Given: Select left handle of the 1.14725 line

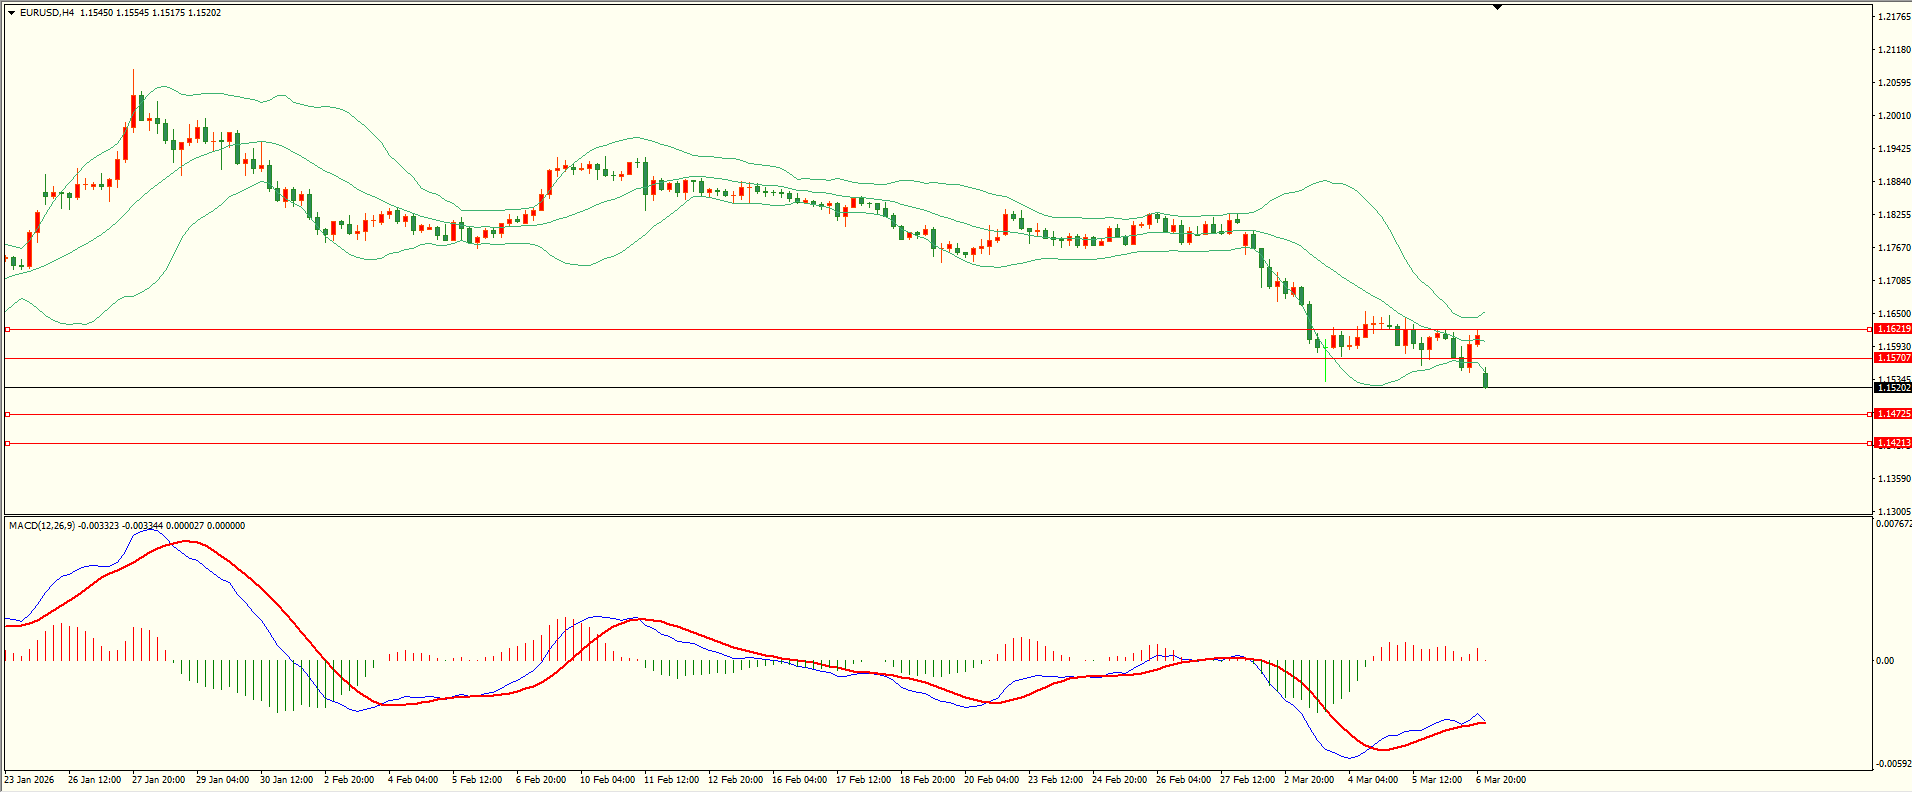Looking at the screenshot, I should pos(8,414).
